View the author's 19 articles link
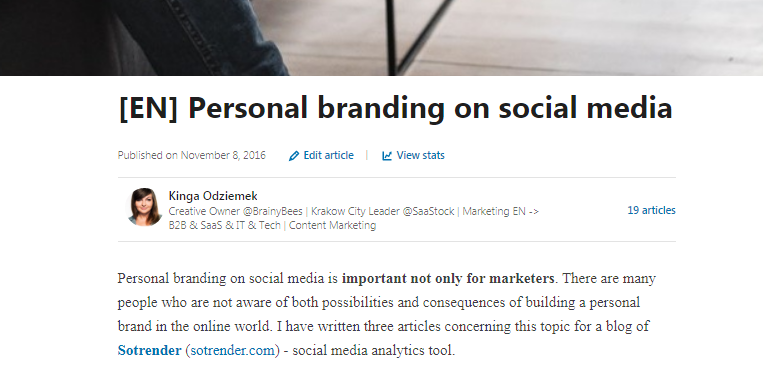The width and height of the screenshot is (763, 369). pos(651,210)
